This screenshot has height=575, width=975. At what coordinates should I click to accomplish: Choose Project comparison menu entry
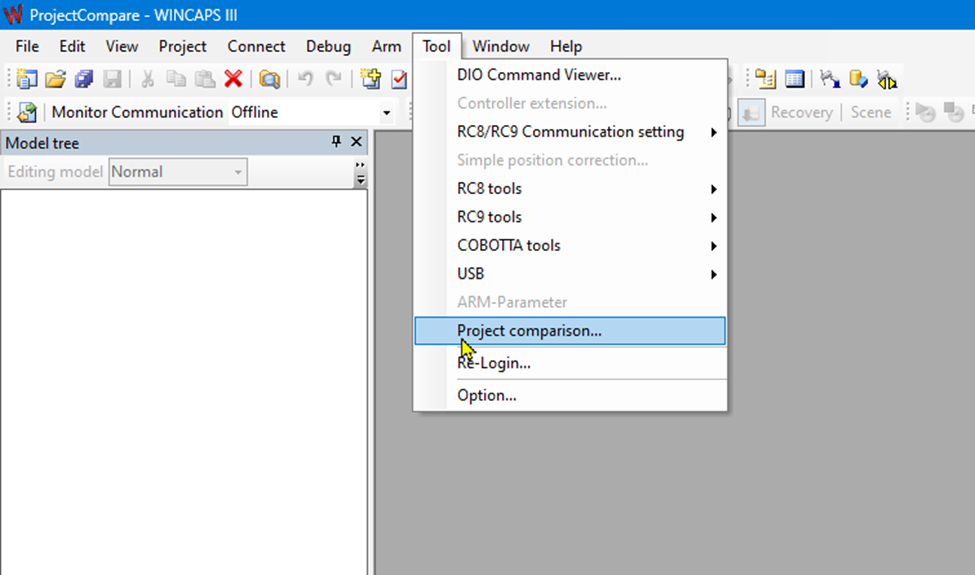[570, 331]
